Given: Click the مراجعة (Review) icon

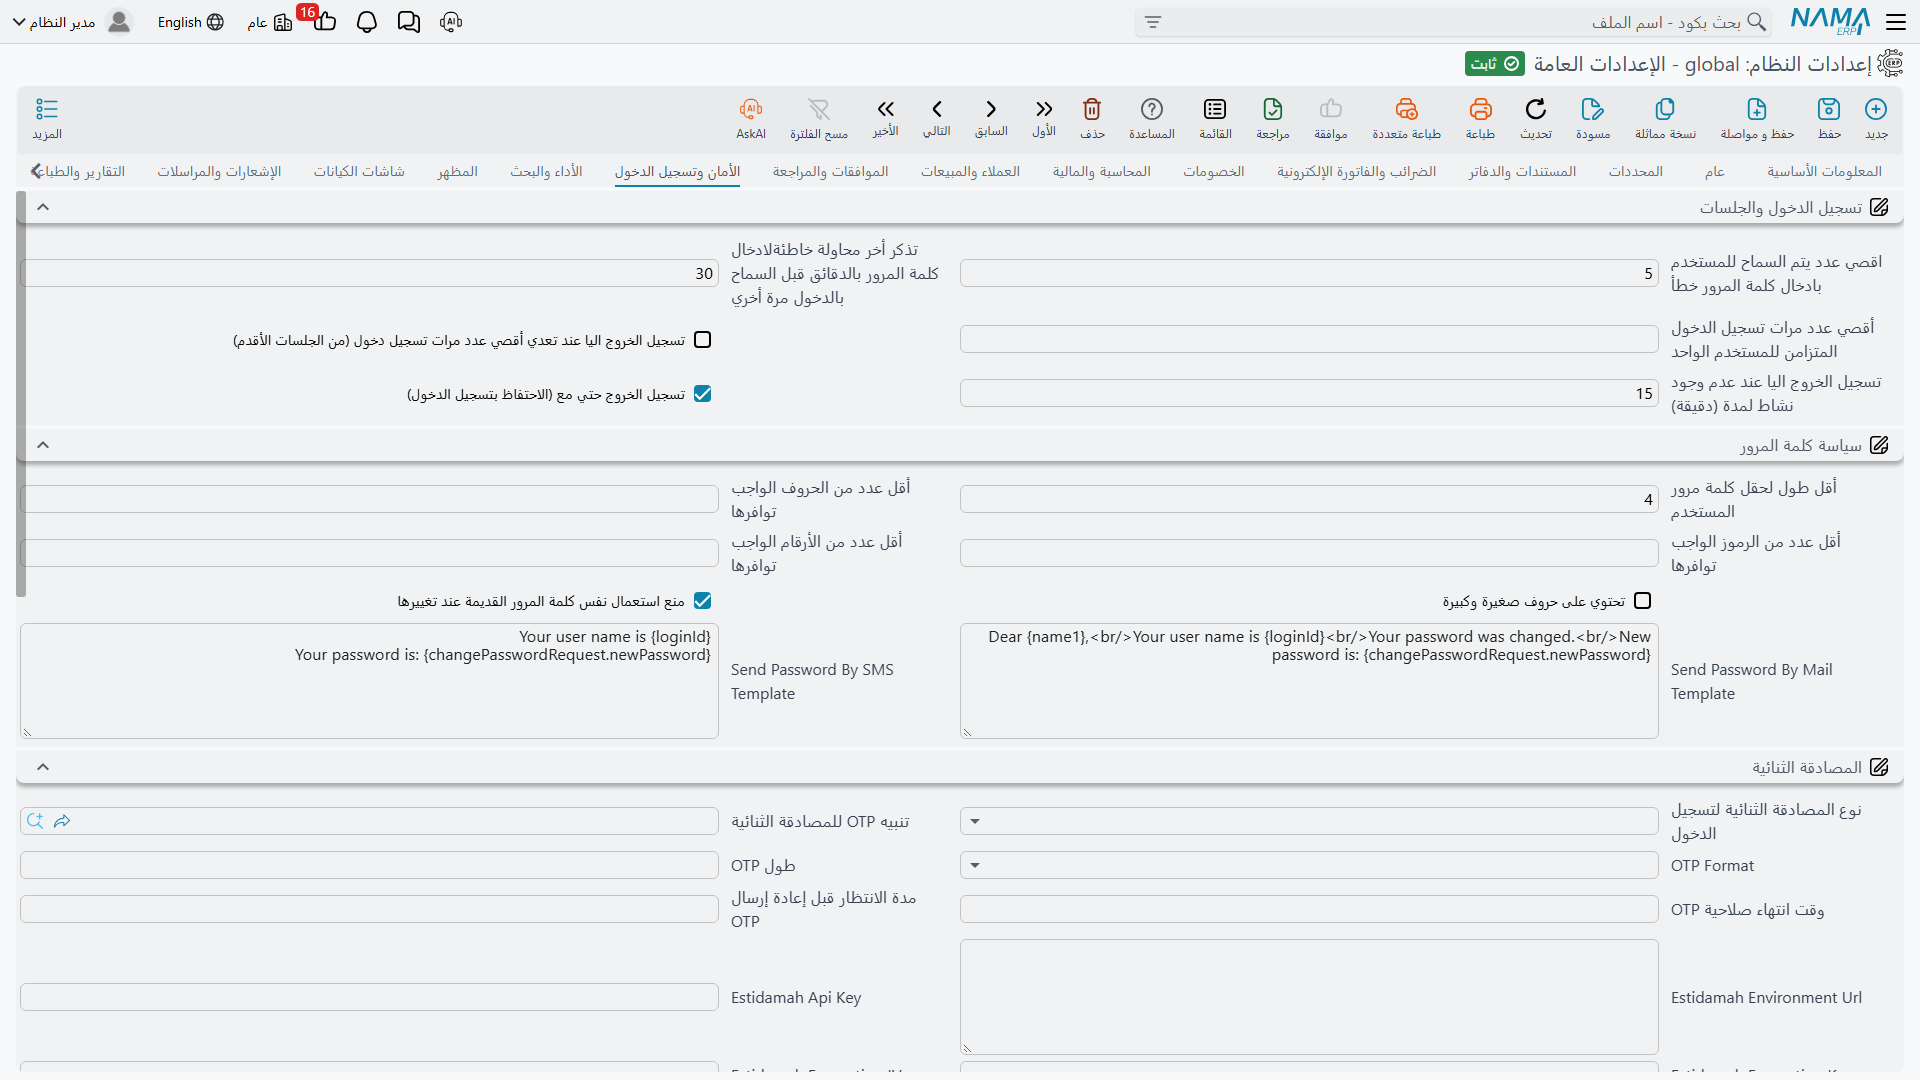Looking at the screenshot, I should coord(1273,109).
